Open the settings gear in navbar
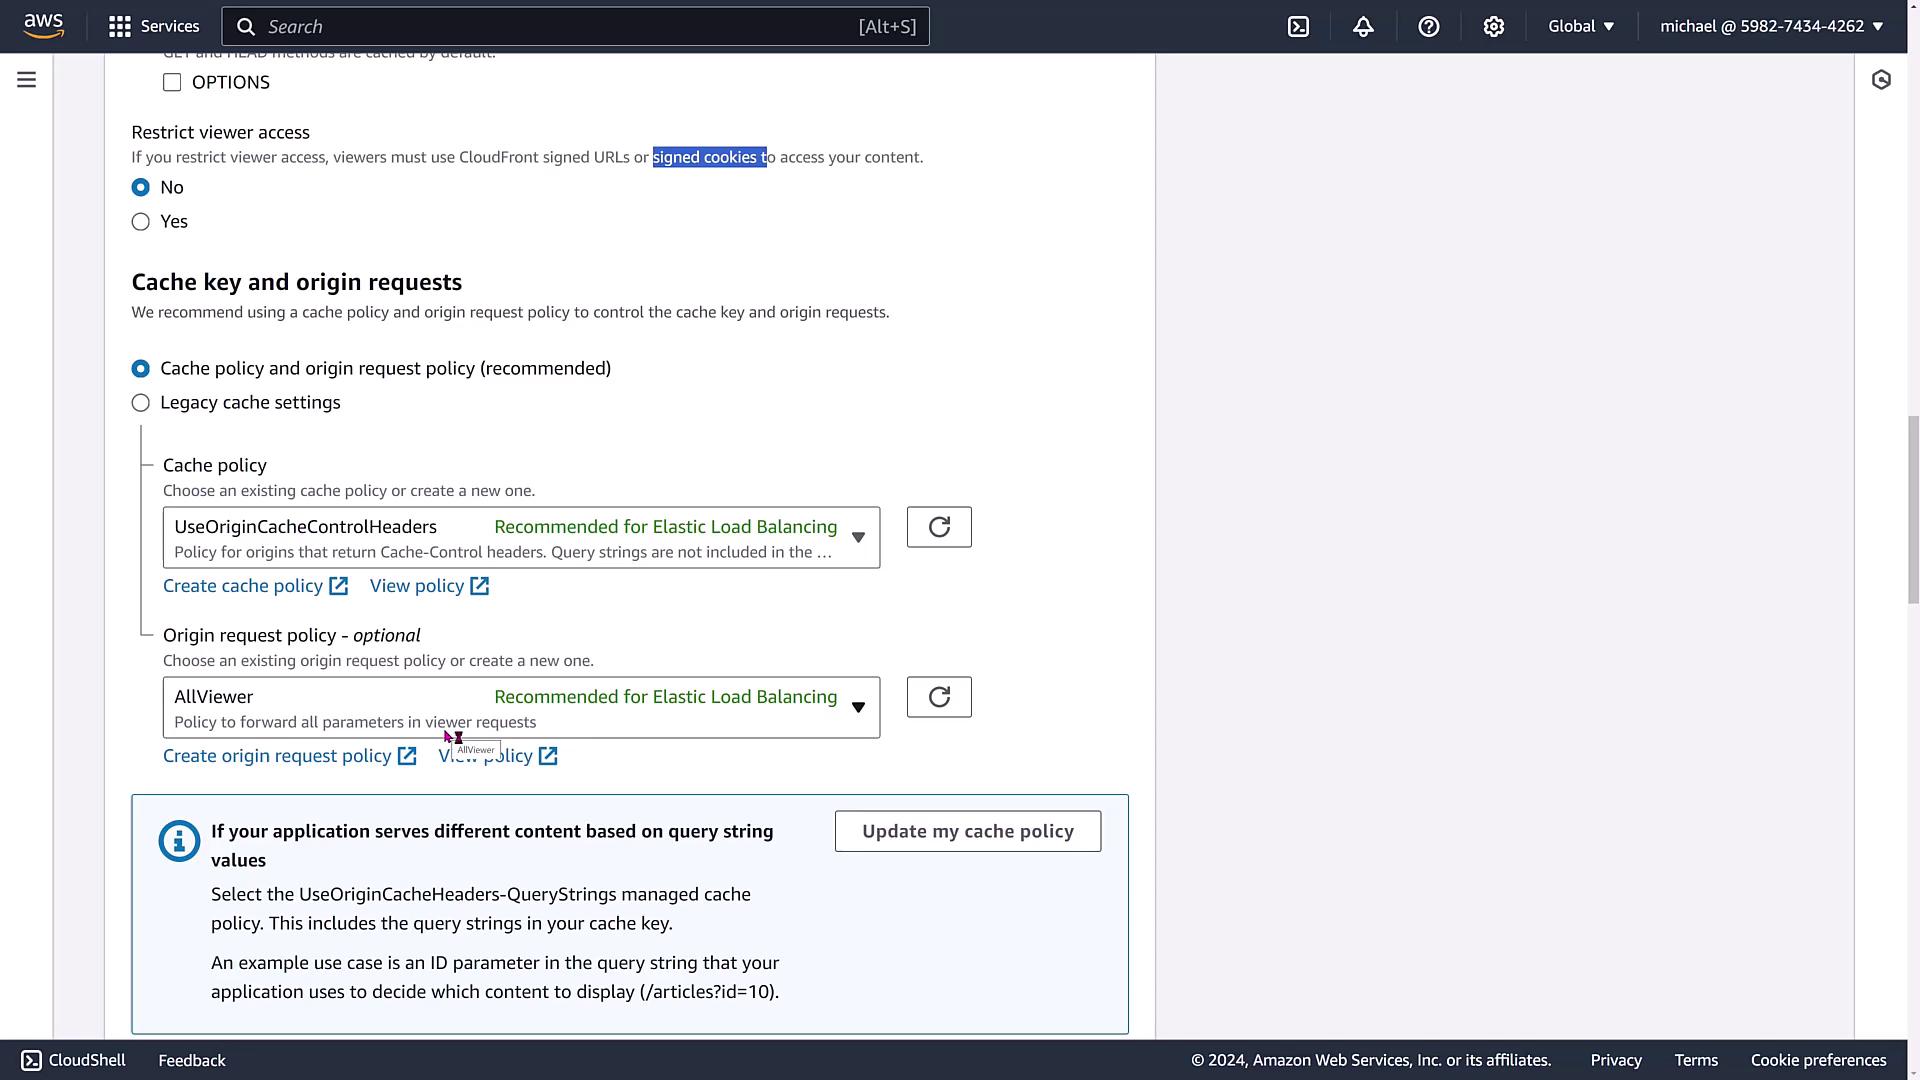The width and height of the screenshot is (1920, 1080). coord(1493,27)
